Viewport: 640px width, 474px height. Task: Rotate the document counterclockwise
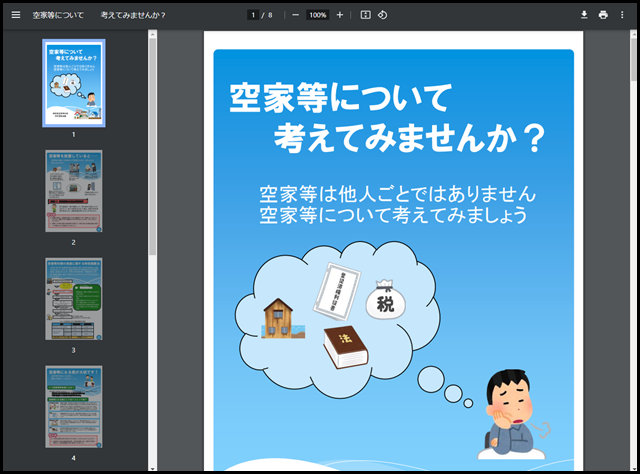(x=382, y=15)
